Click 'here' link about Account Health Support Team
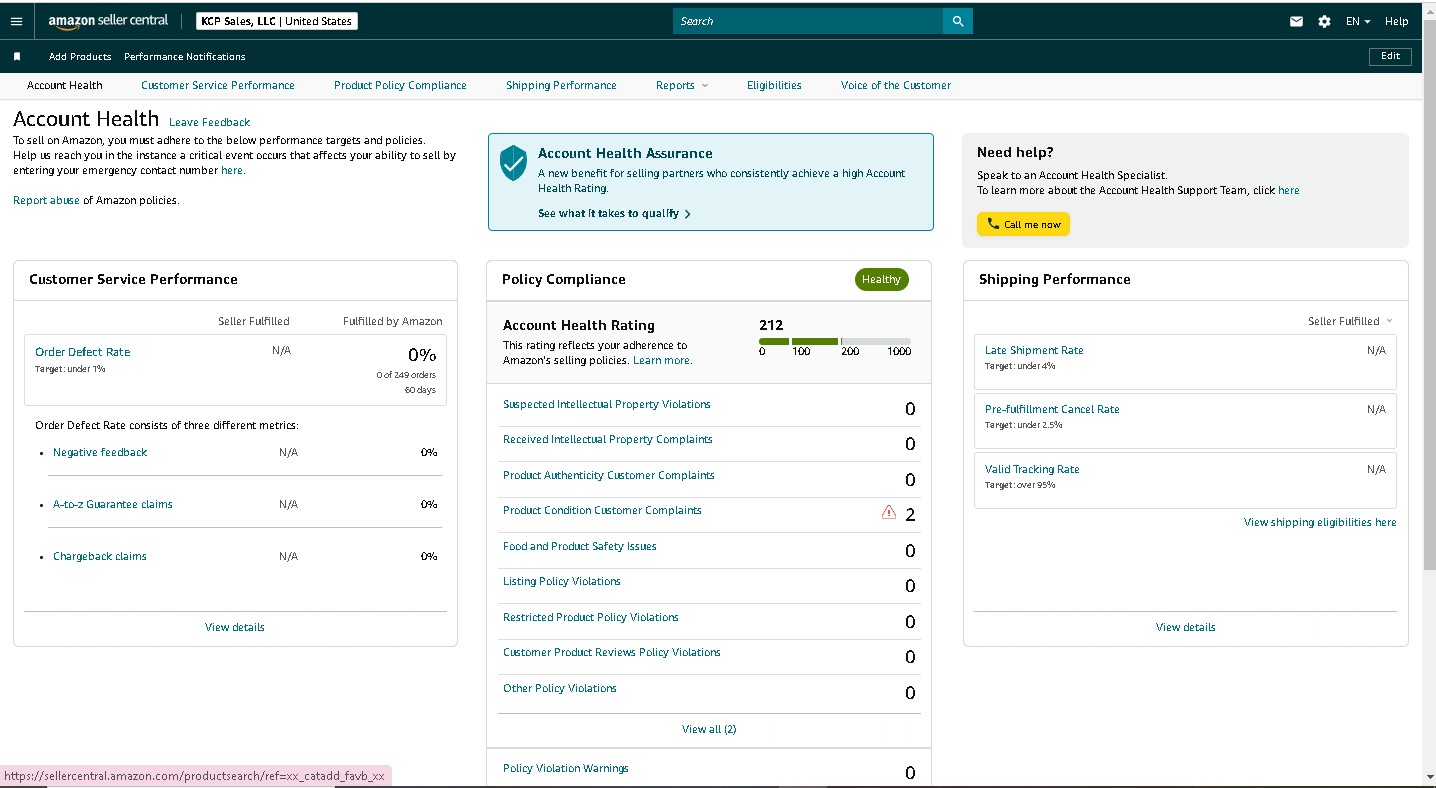 click(1289, 190)
